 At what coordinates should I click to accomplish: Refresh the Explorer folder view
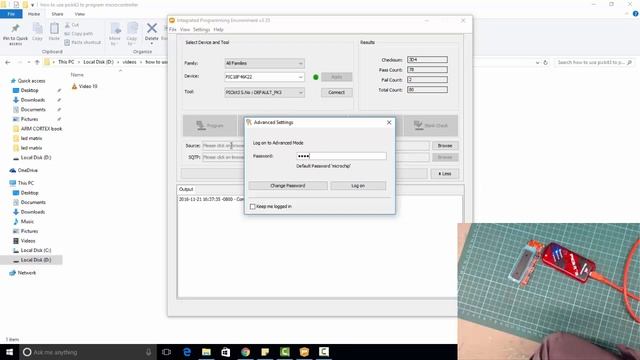coord(545,62)
